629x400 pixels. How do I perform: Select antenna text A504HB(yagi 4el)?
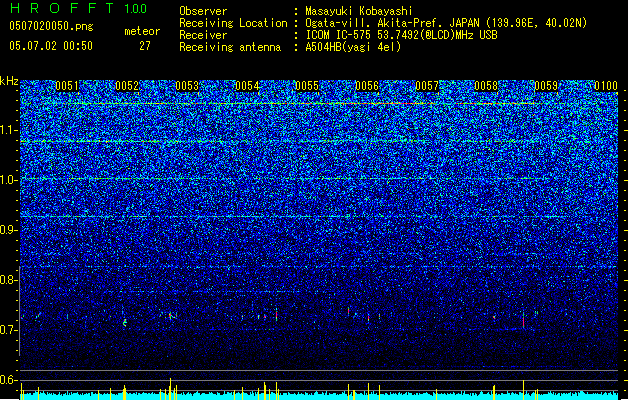pos(353,47)
